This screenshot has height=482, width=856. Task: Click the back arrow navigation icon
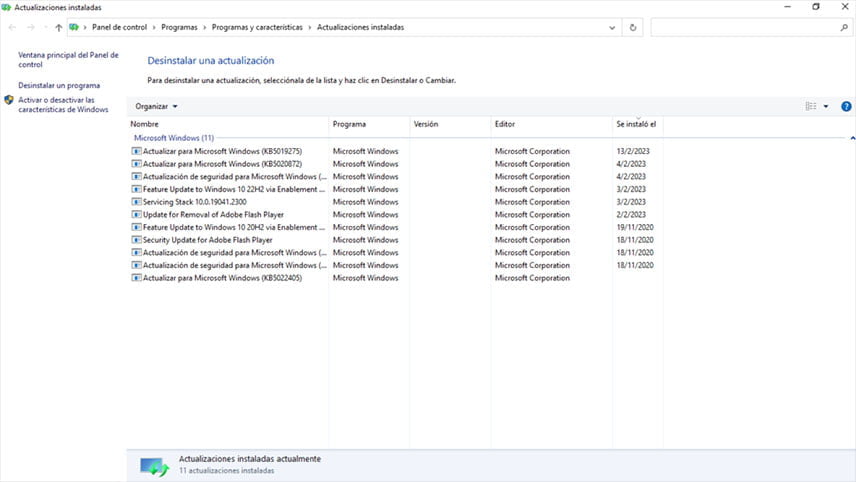click(x=12, y=27)
